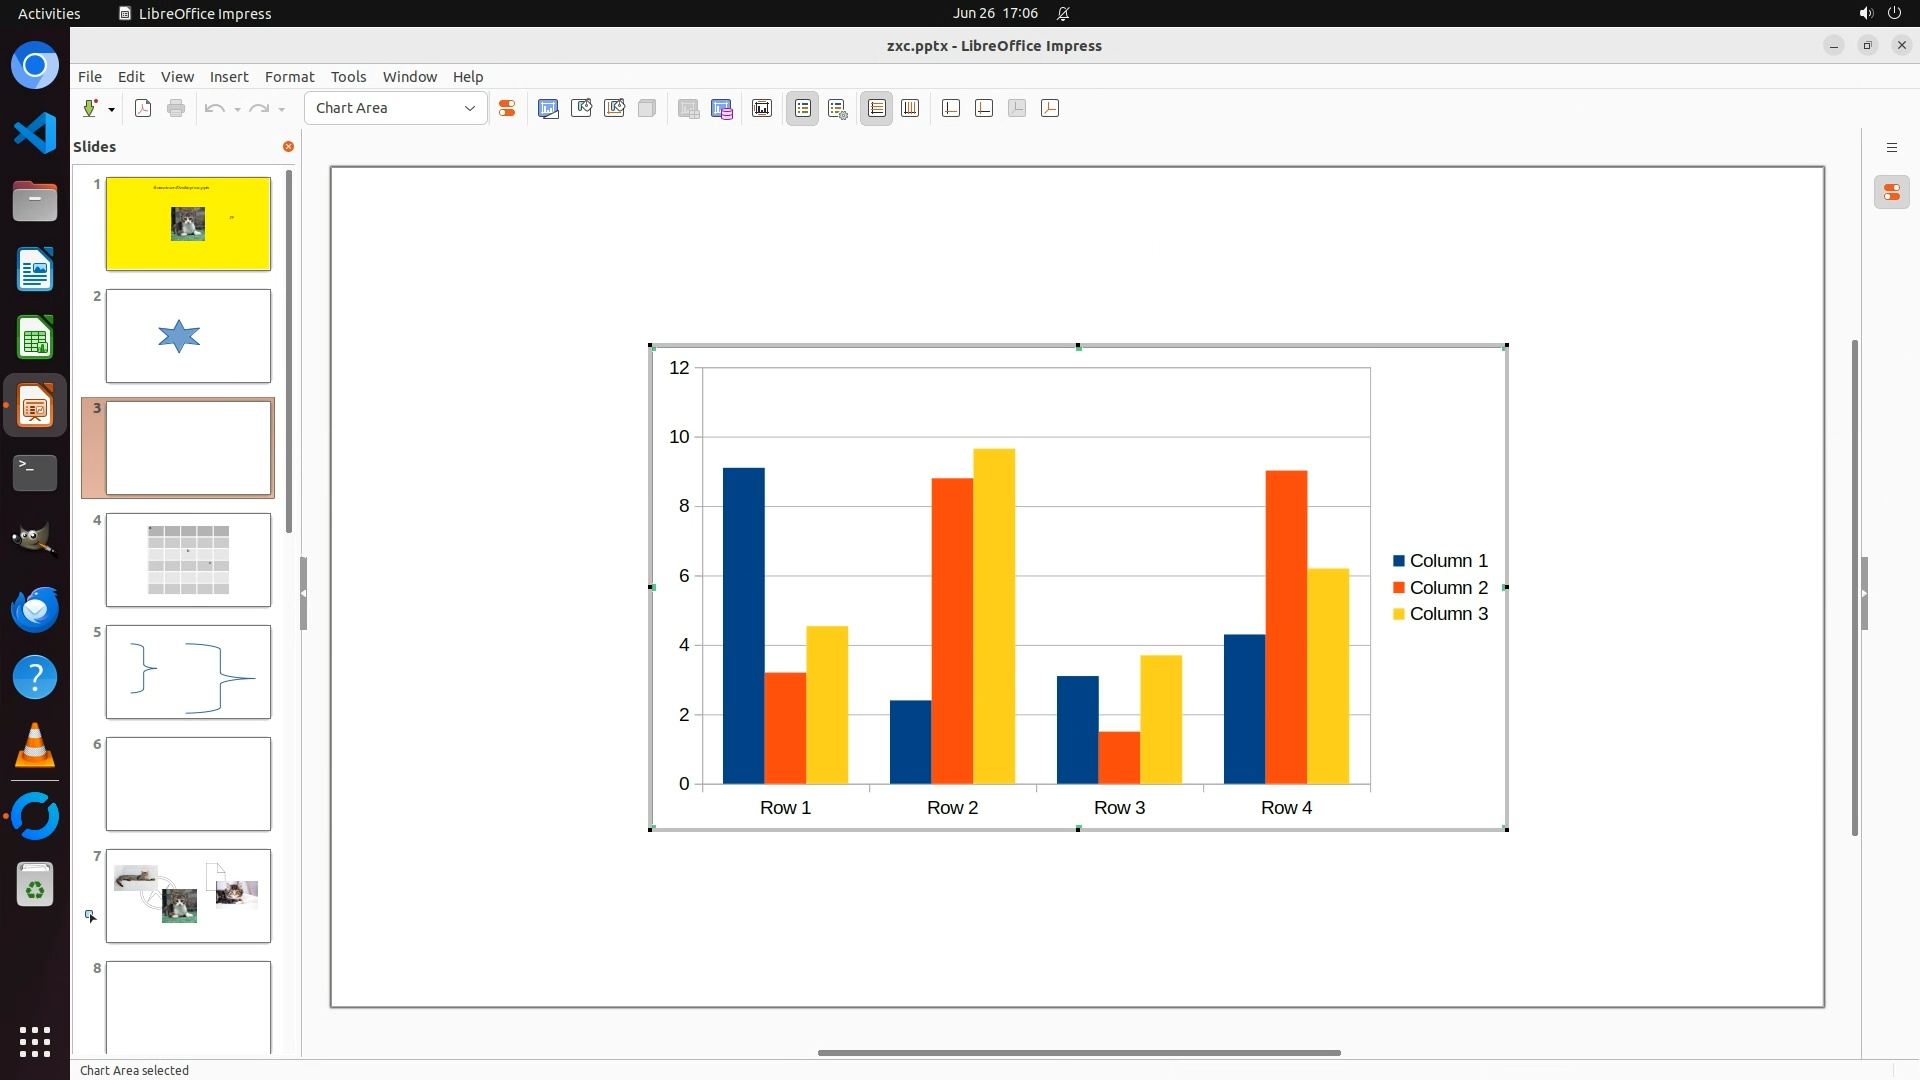Toggle horizontal grids button
Viewport: 1920px width, 1080px height.
(x=877, y=109)
